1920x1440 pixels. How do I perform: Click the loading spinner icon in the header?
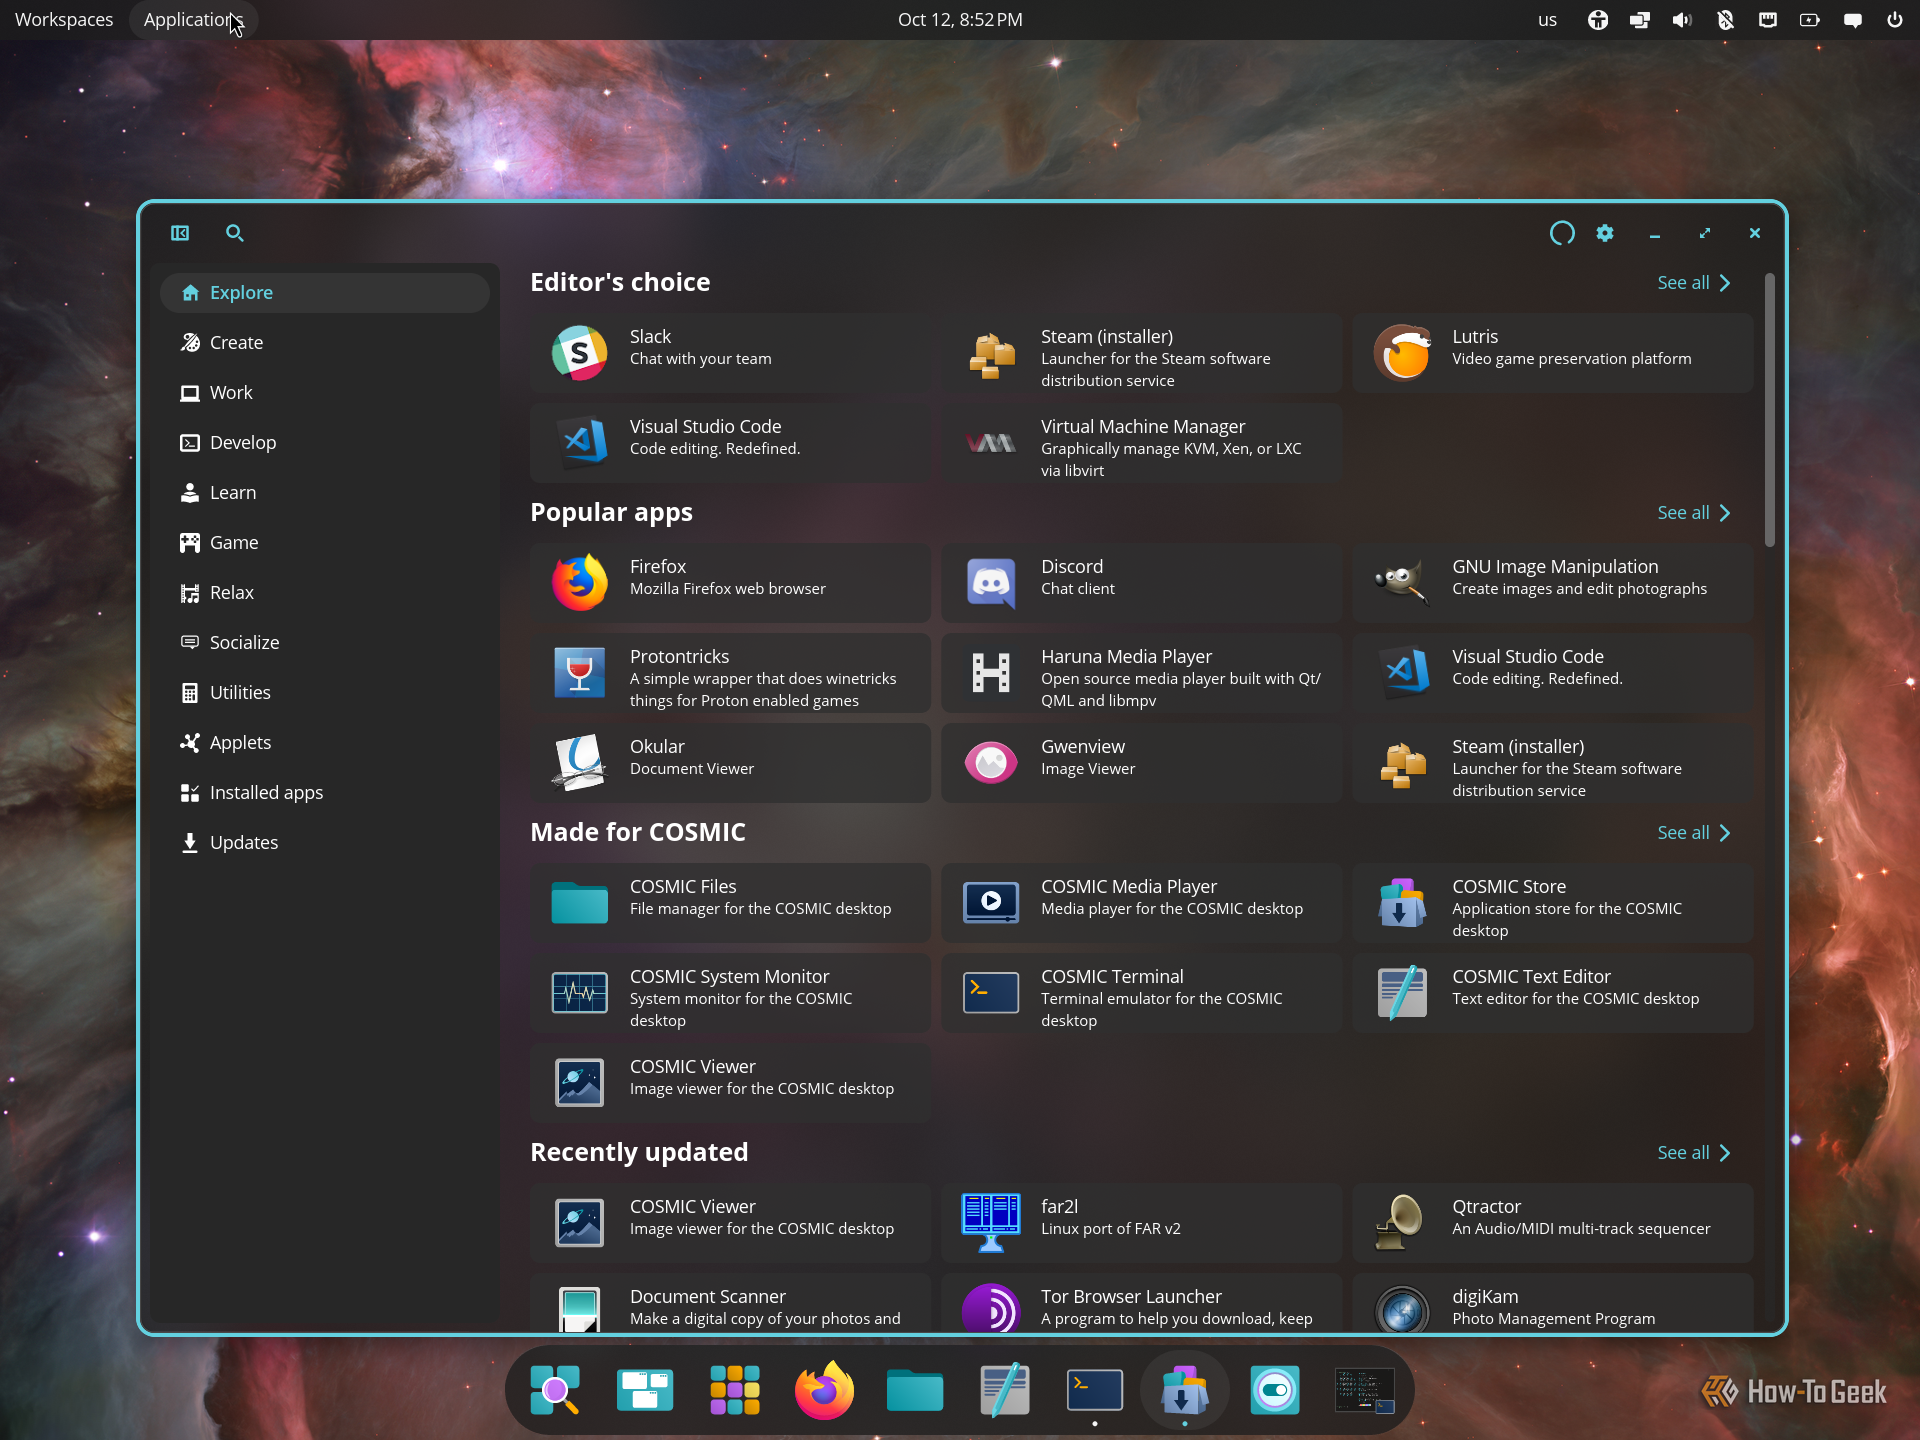(1562, 233)
